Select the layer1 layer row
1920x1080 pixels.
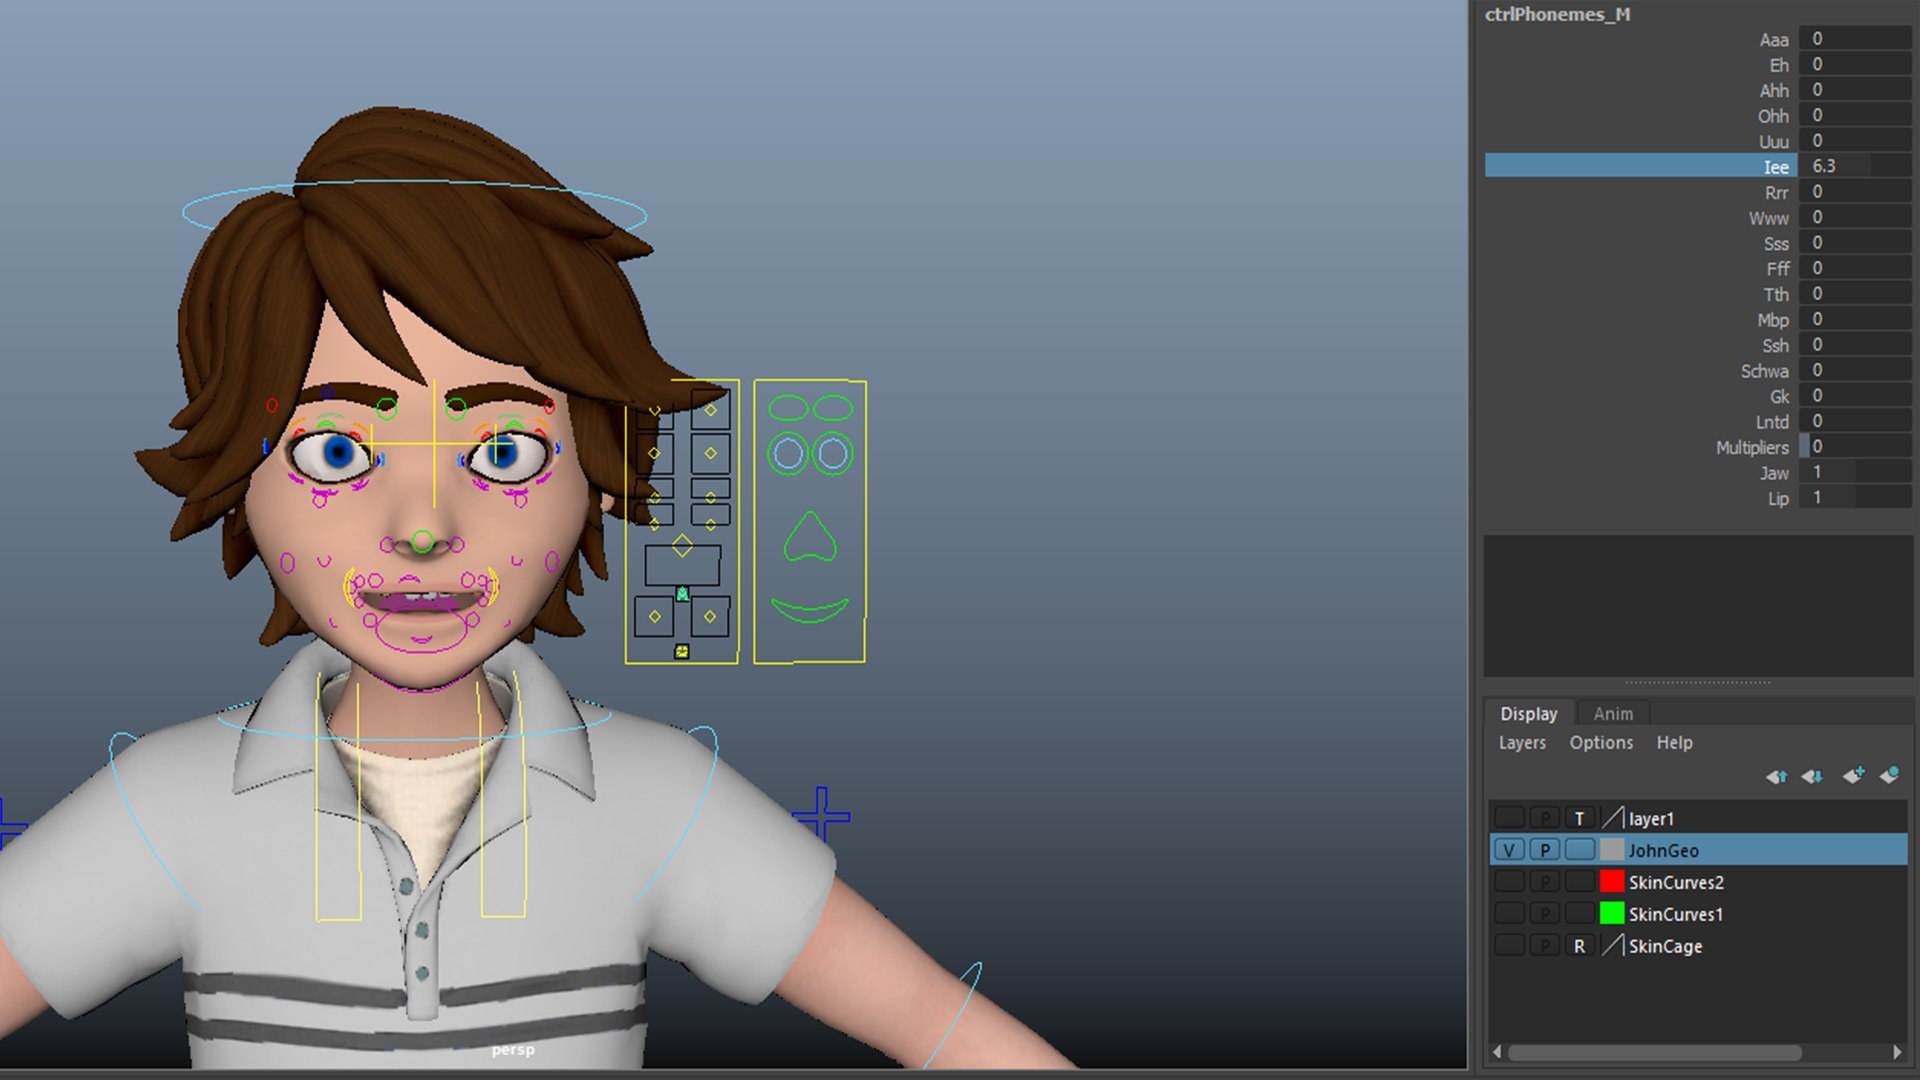1698,818
